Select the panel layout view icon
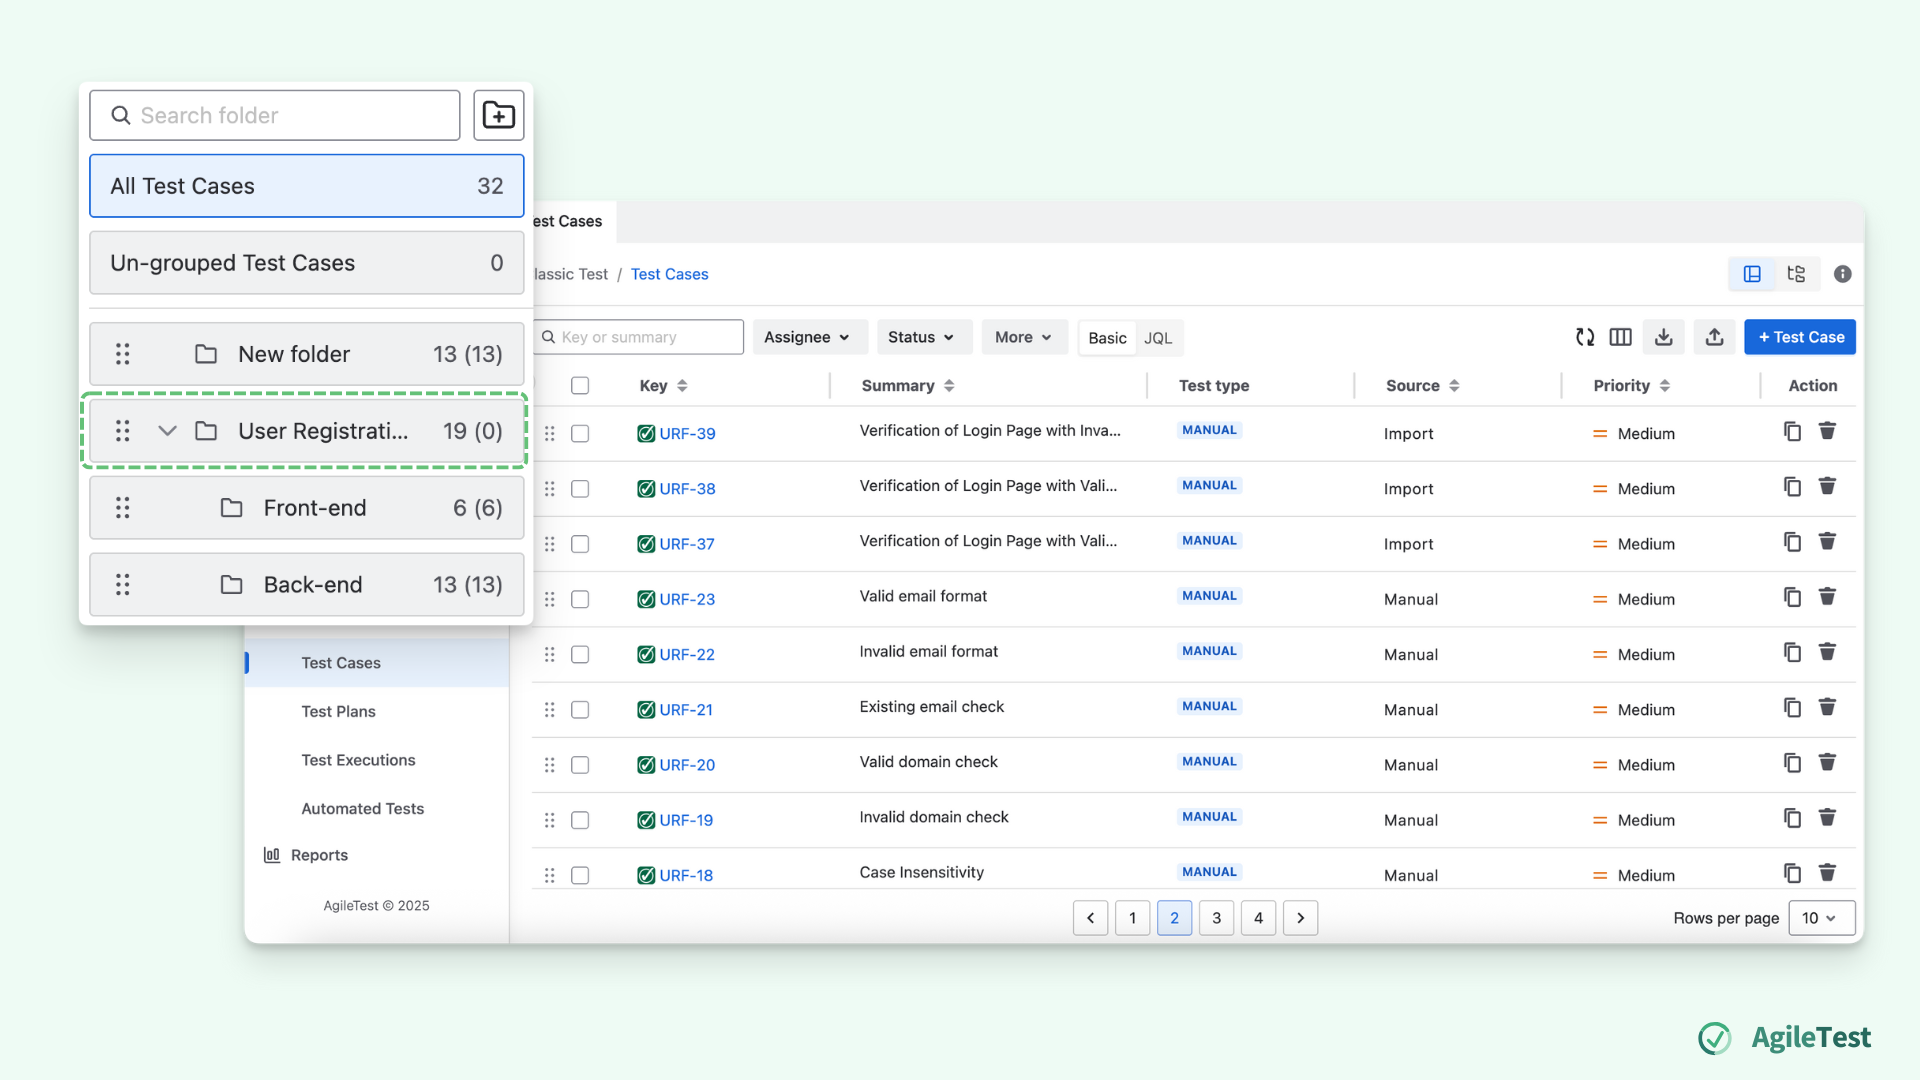Viewport: 1920px width, 1080px height. point(1751,273)
